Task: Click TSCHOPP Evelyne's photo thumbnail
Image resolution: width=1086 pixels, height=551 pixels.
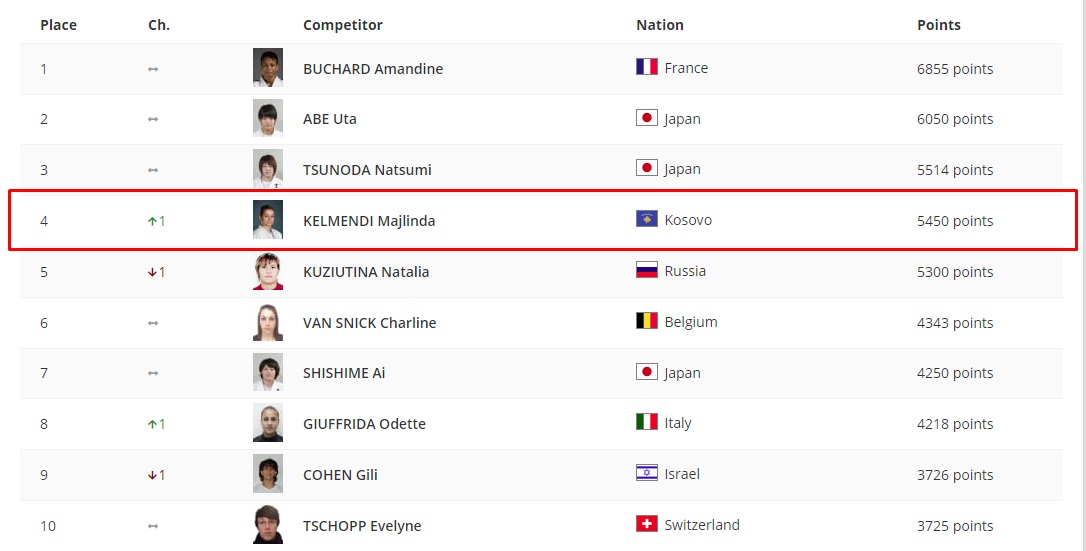Action: [x=268, y=525]
